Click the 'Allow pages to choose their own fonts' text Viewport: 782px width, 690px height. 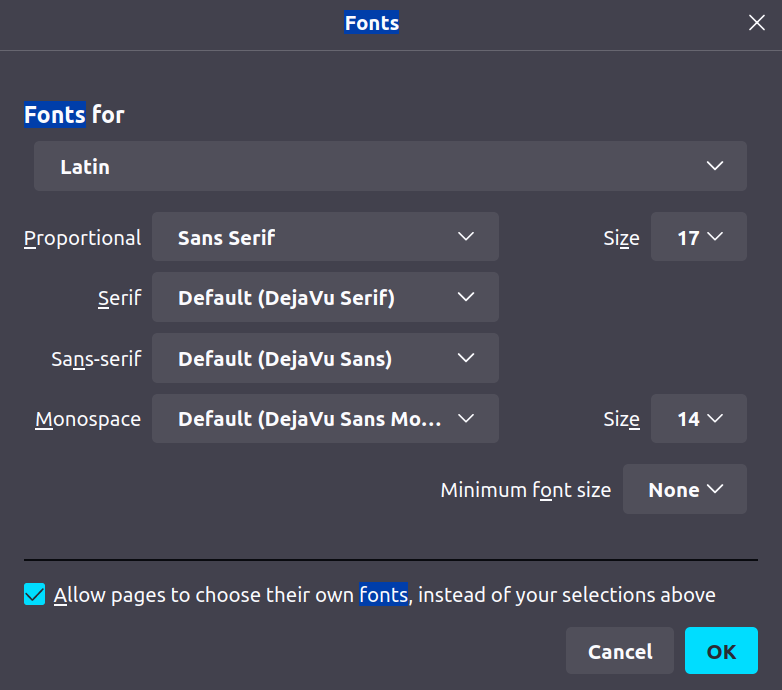385,595
